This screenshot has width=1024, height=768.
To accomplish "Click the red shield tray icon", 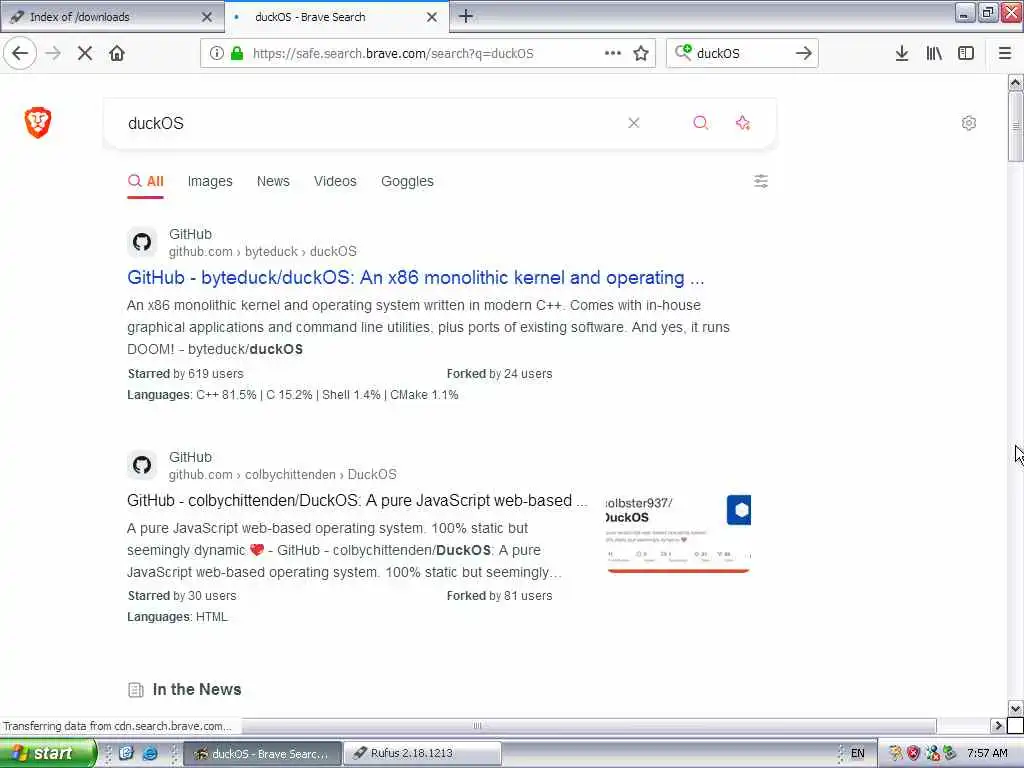I will [x=913, y=753].
